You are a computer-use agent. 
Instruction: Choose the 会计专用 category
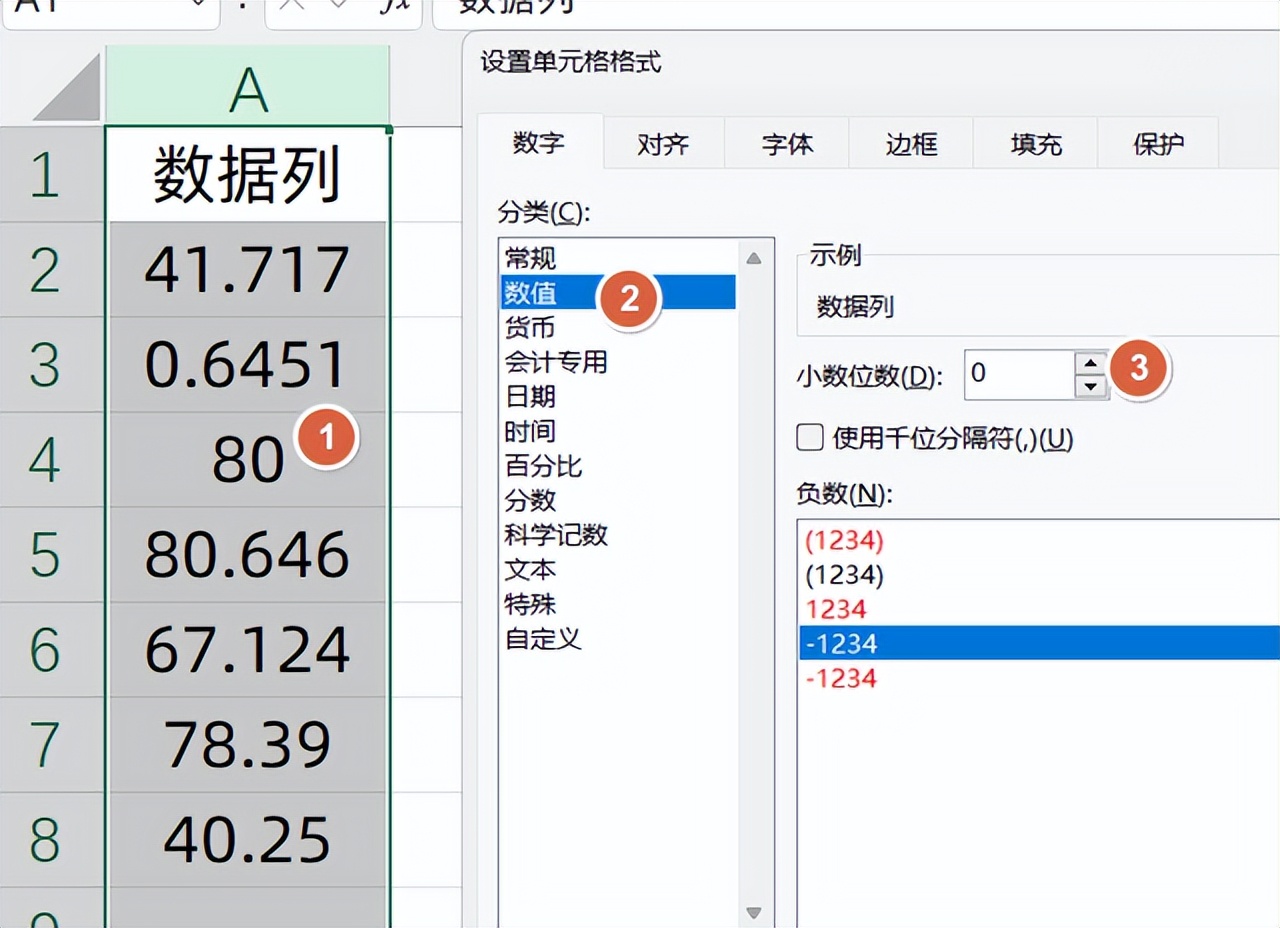(618, 361)
